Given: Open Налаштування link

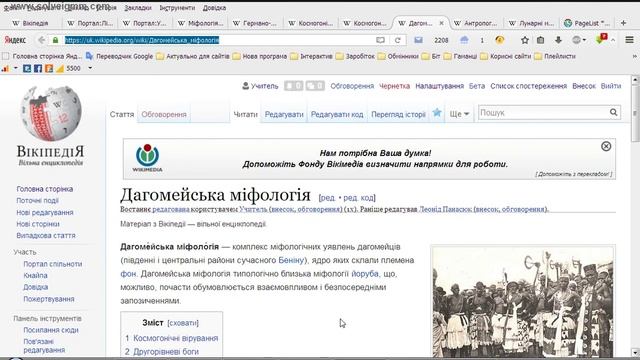Looking at the screenshot, I should (x=440, y=86).
